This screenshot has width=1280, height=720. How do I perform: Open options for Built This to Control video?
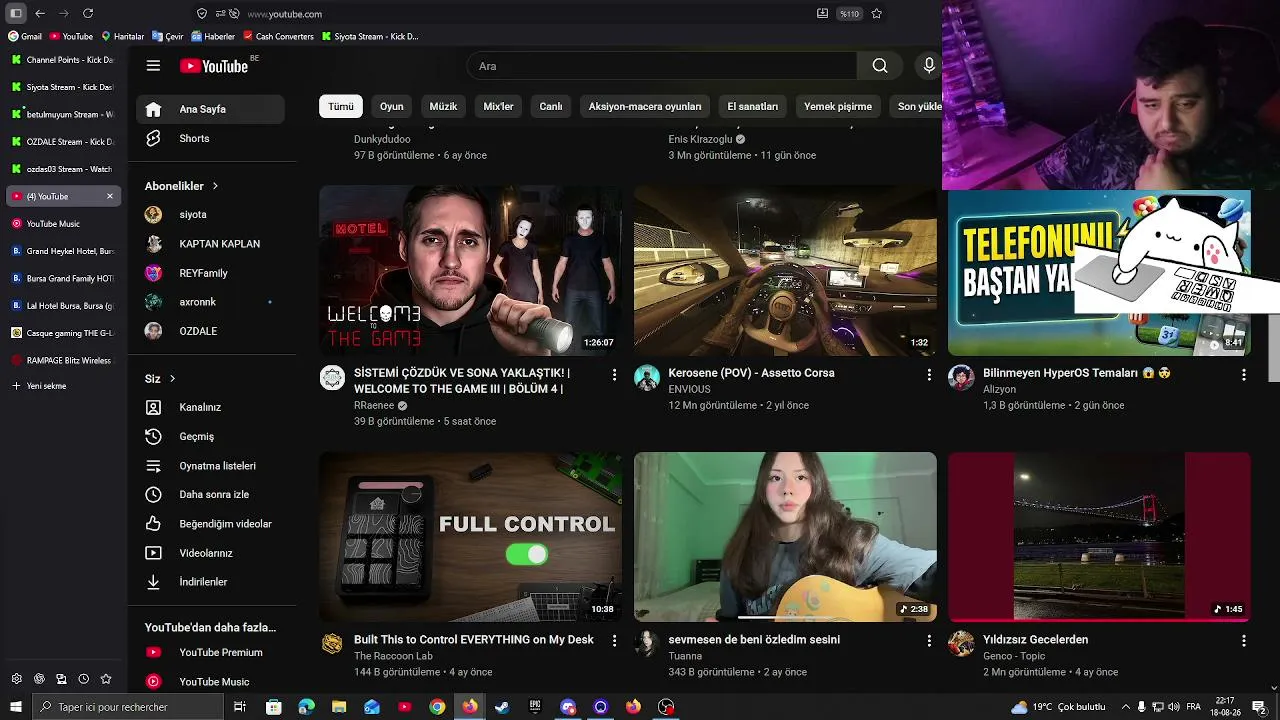(614, 640)
